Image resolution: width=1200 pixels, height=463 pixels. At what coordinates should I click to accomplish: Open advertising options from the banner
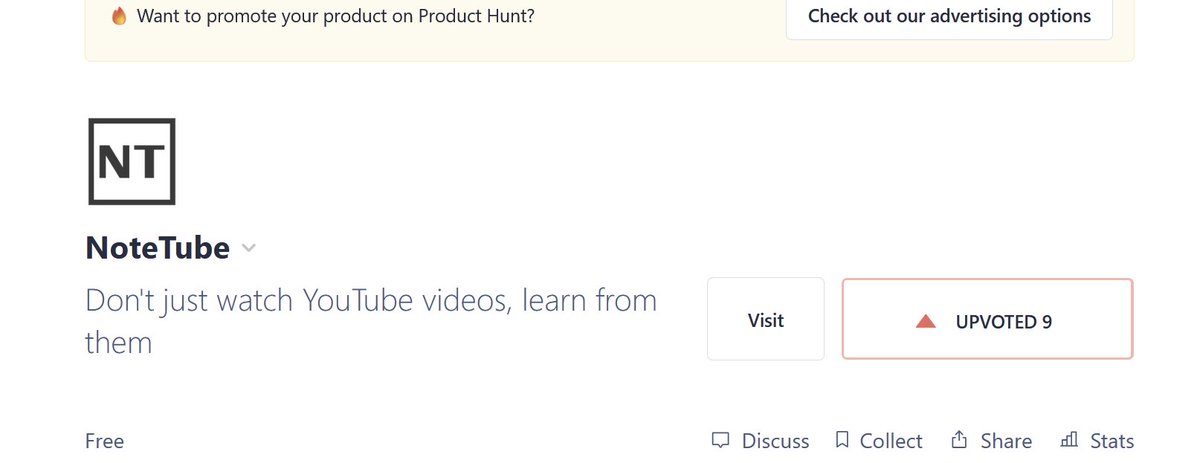point(949,16)
